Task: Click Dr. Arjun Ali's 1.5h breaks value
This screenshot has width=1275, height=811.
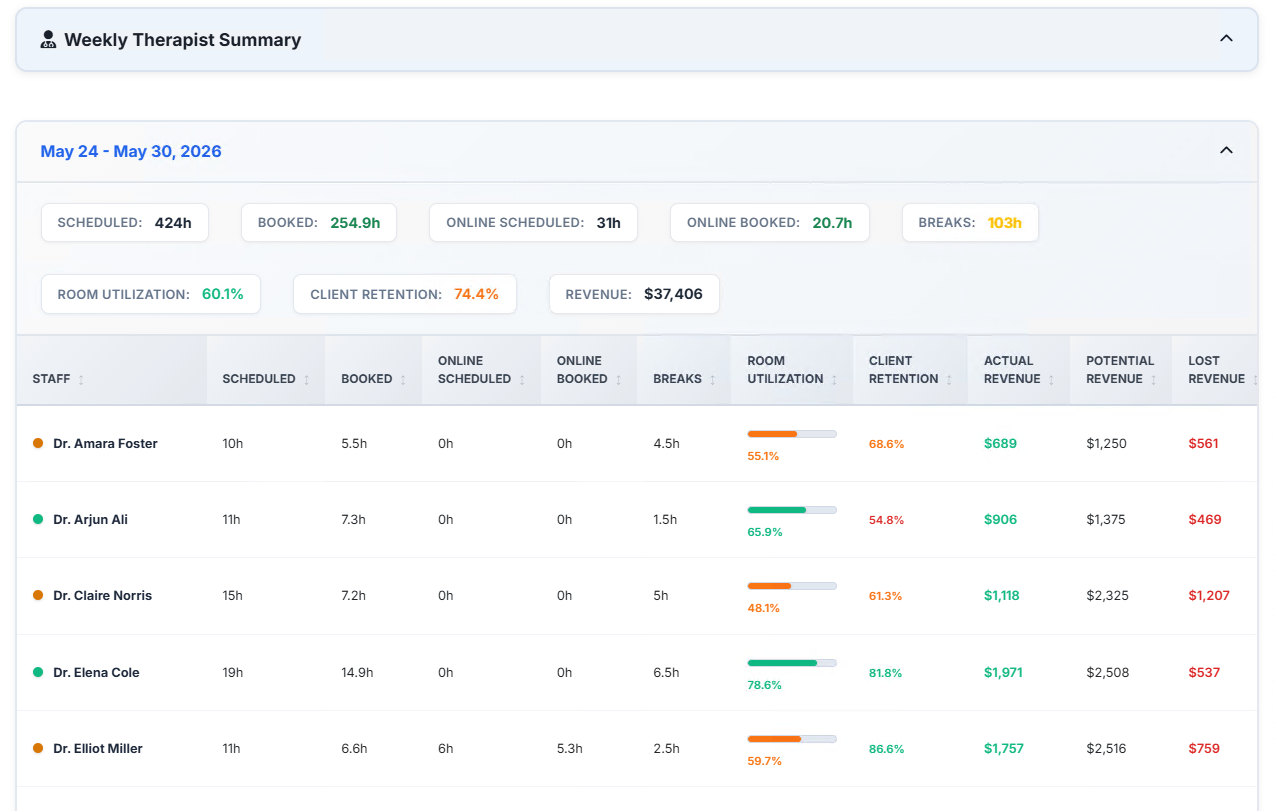Action: click(x=665, y=519)
